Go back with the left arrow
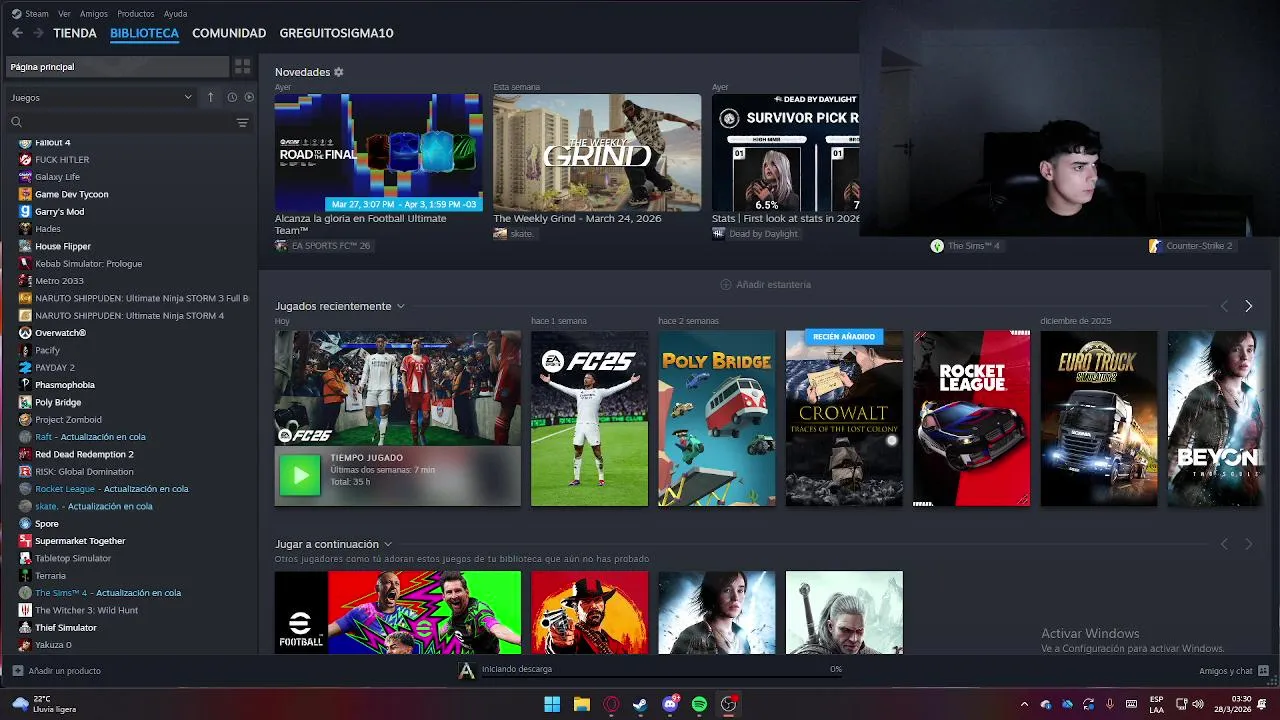Image resolution: width=1280 pixels, height=720 pixels. [x=17, y=33]
